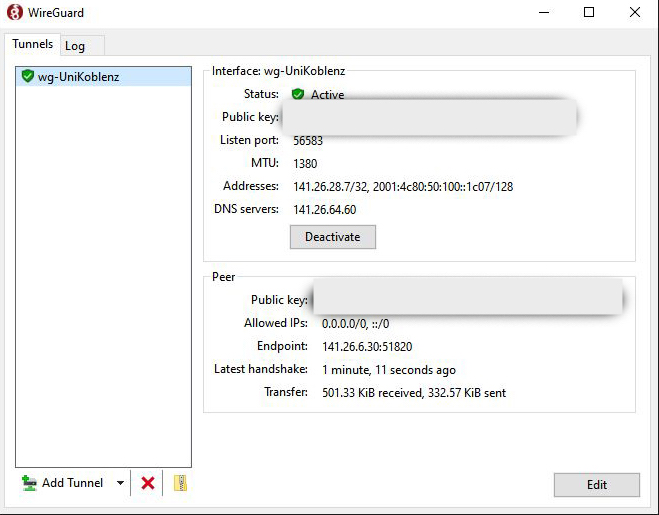
Task: Open the Tunnels tab
Action: 32,44
